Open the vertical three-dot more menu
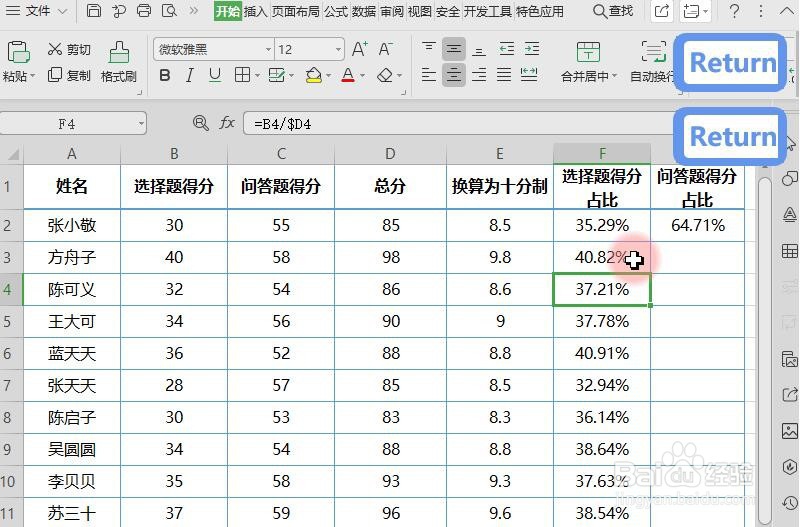Image resolution: width=800 pixels, height=527 pixels. point(761,11)
